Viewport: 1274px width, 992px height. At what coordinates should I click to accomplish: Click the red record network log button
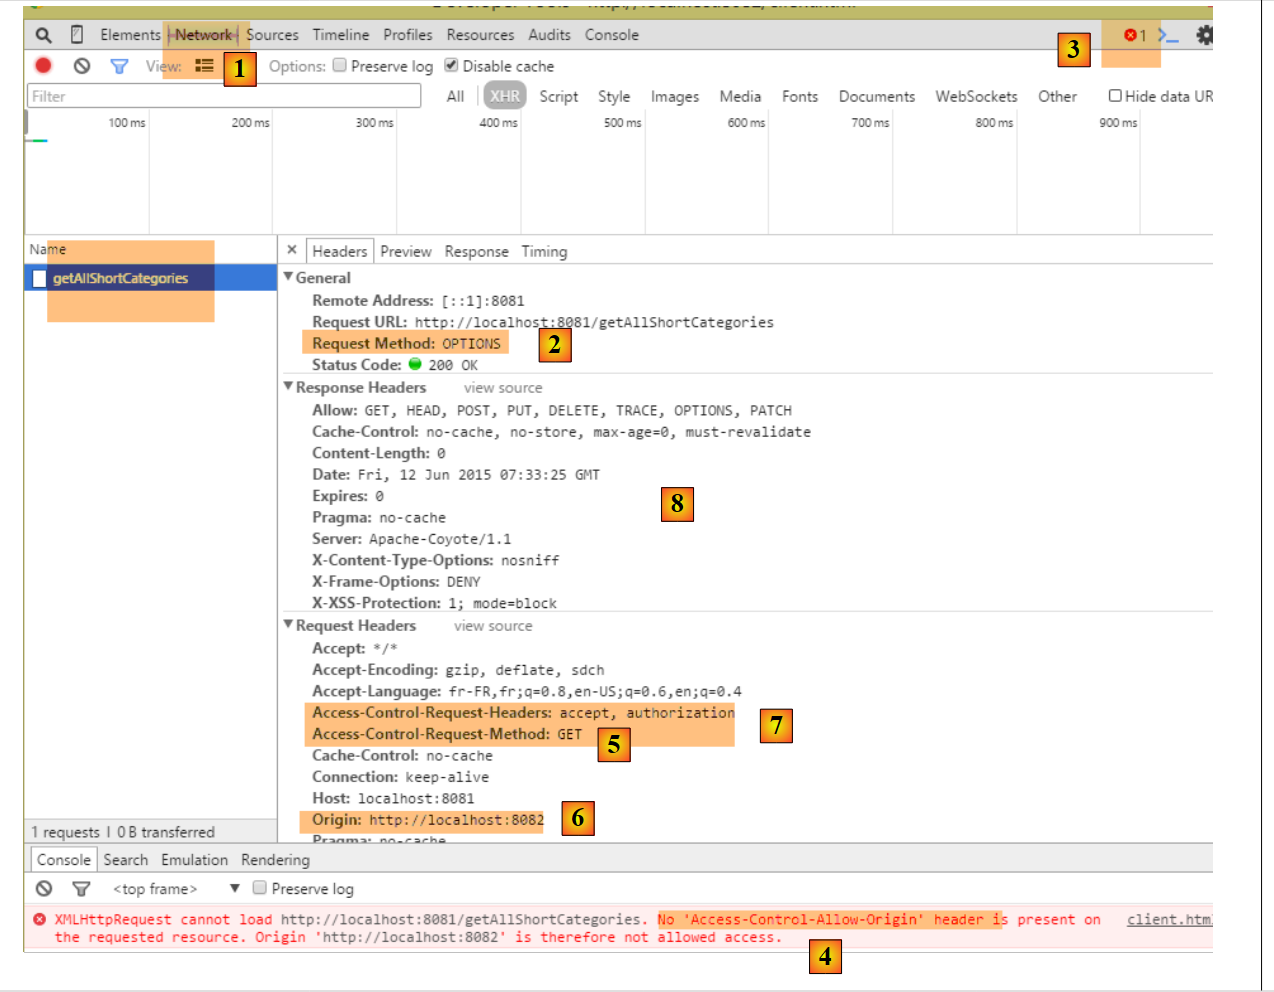coord(43,66)
